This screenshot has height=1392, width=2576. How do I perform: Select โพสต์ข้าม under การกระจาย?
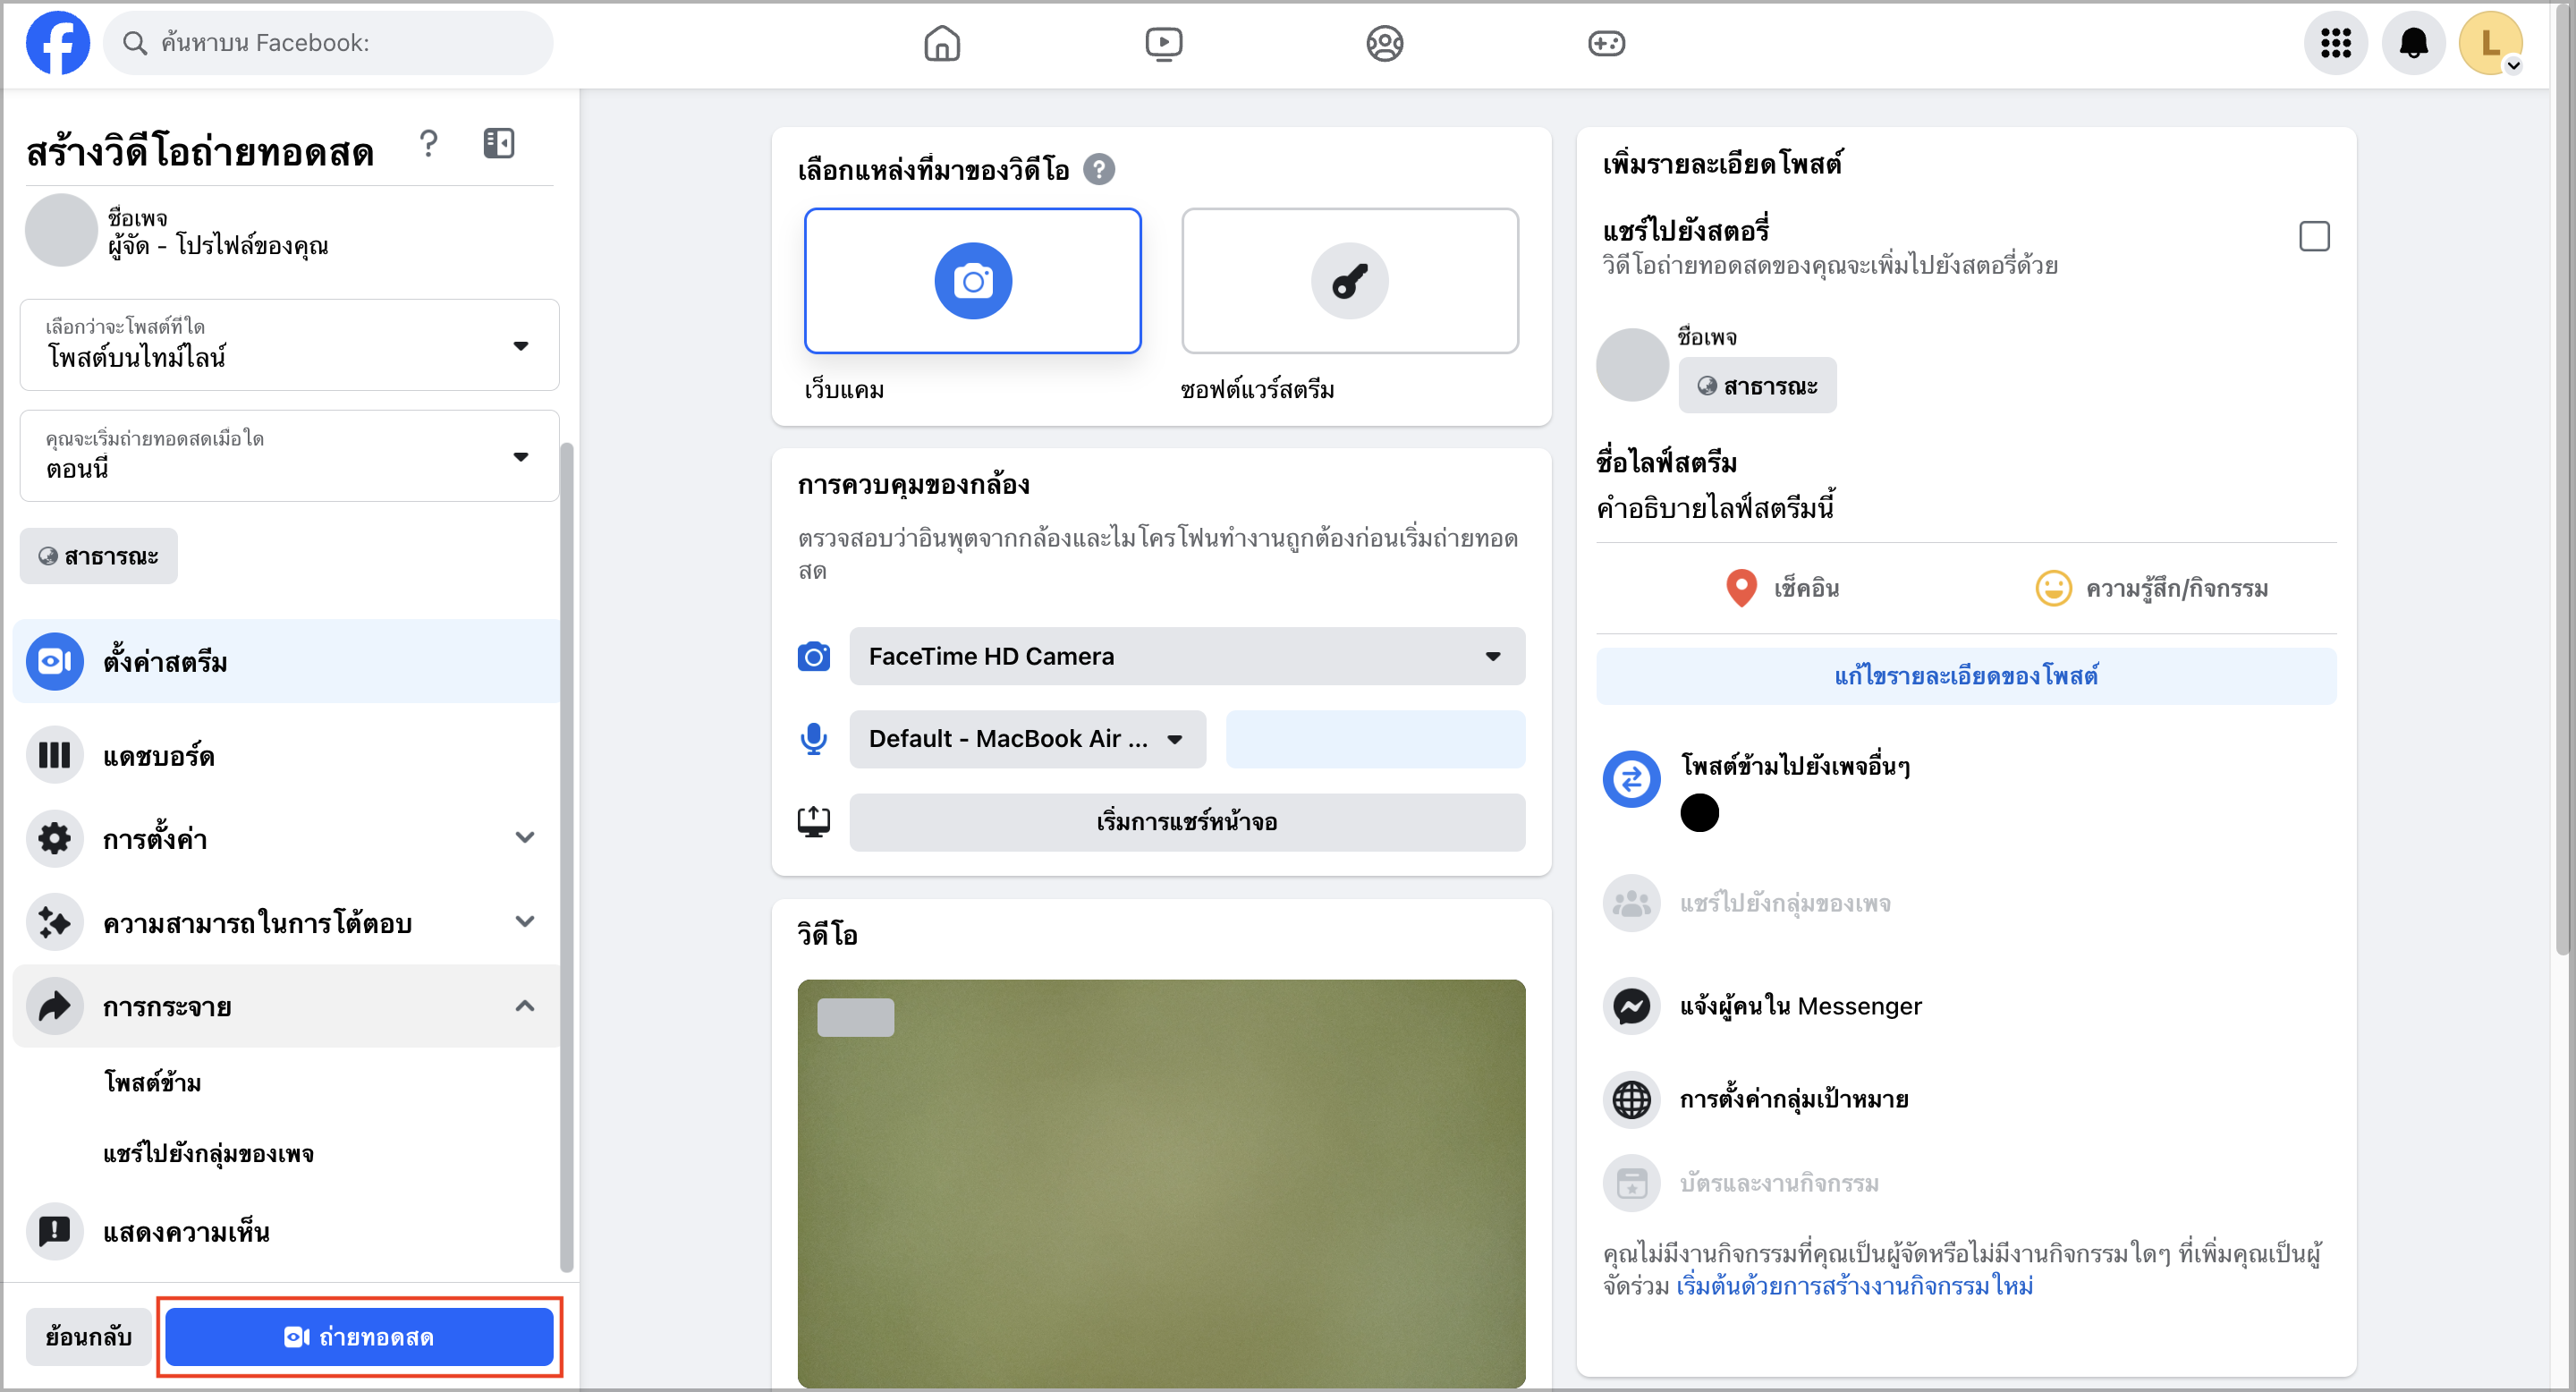coord(152,1082)
